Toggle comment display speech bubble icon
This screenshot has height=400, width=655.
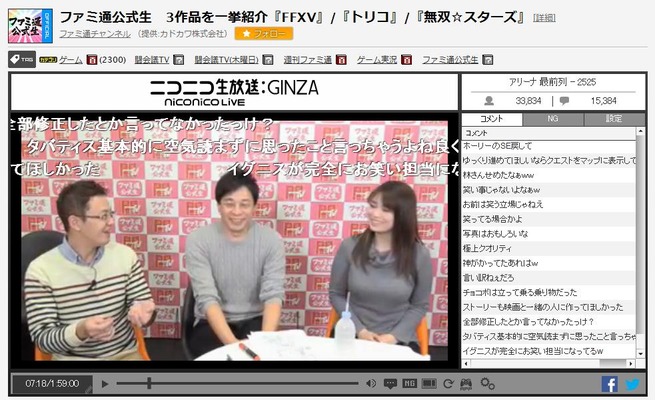[390, 383]
